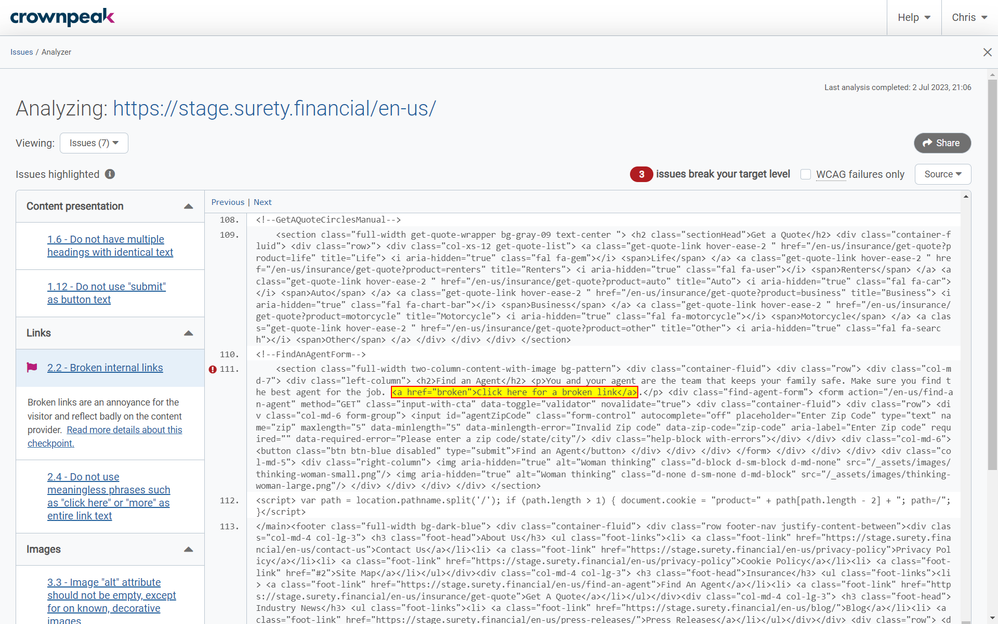Collapse the Images section
This screenshot has width=998, height=624.
(x=188, y=550)
